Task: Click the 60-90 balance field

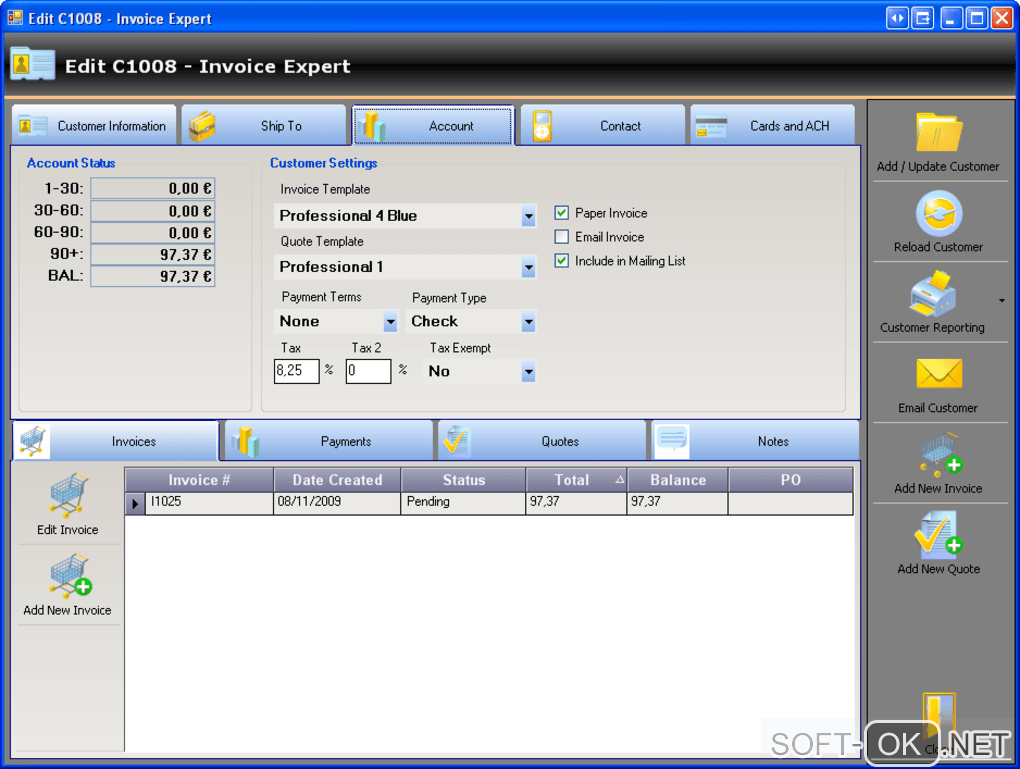Action: [x=153, y=232]
